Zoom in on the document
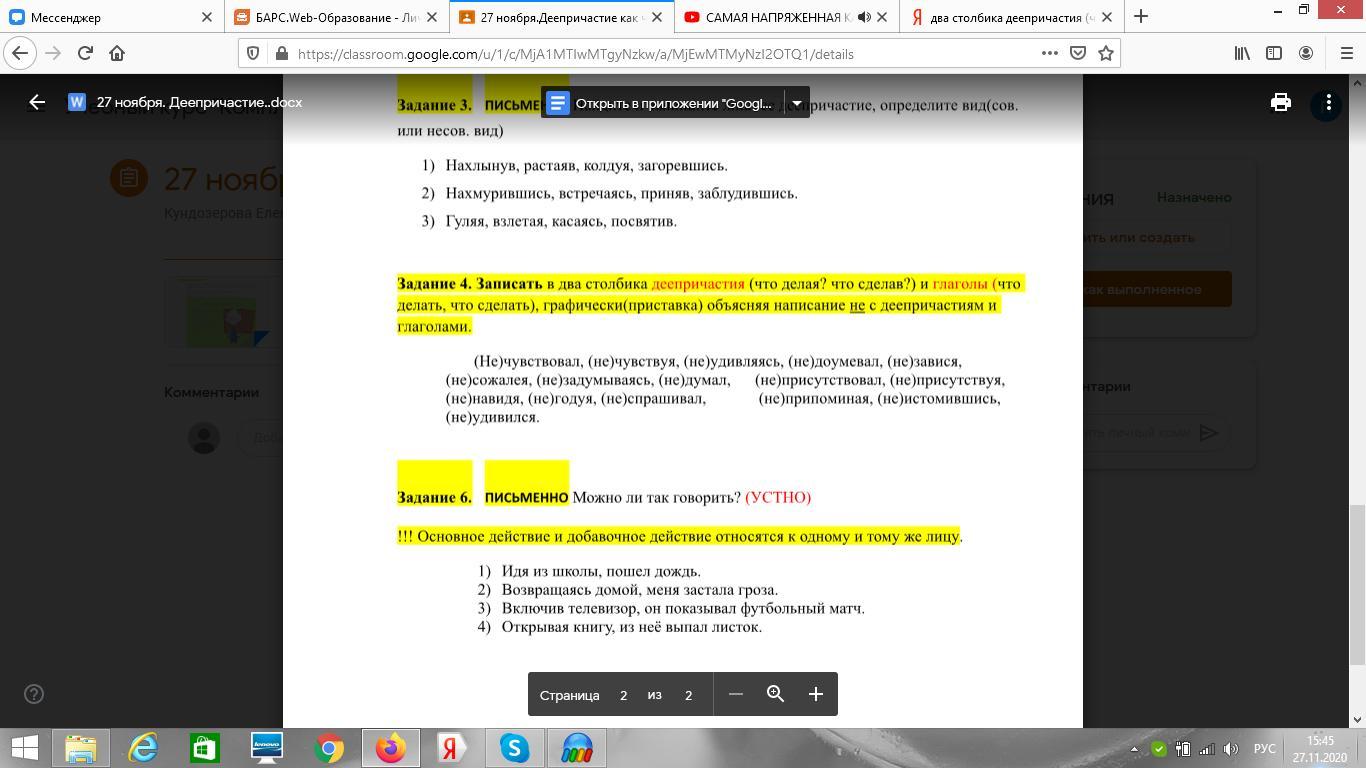This screenshot has height=768, width=1366. pyautogui.click(x=816, y=694)
